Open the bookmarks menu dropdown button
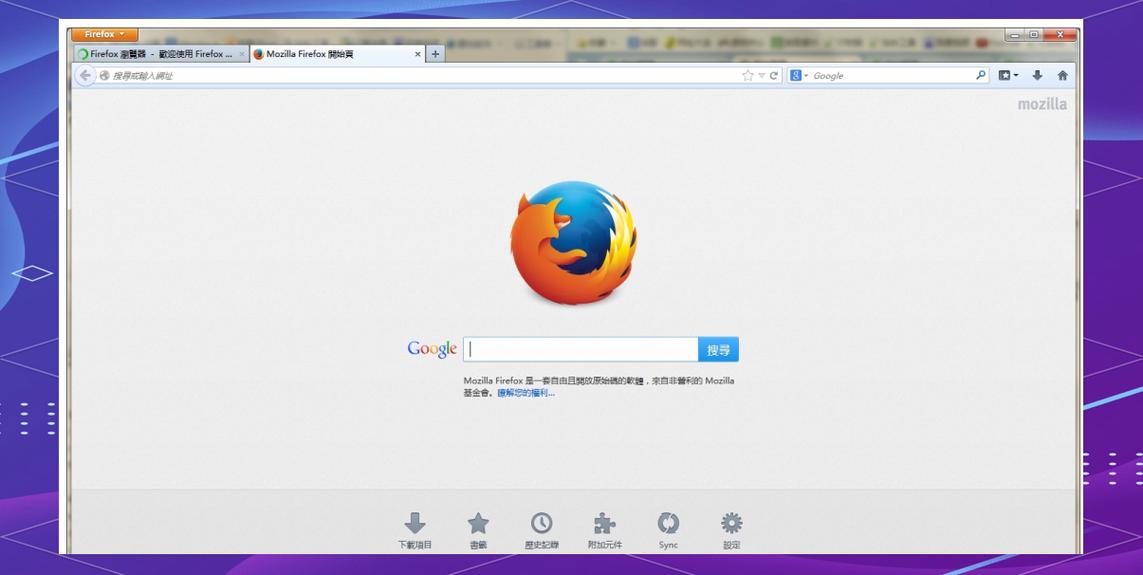Screen dimensions: 1143x575 (1008, 76)
